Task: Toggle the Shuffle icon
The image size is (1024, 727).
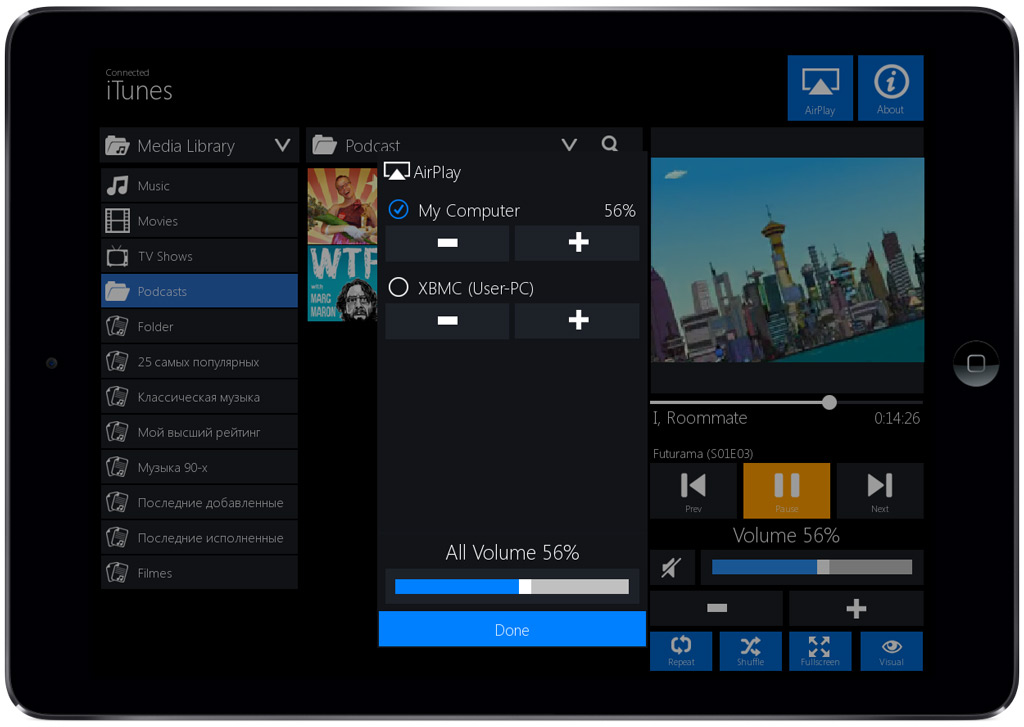Action: 750,650
